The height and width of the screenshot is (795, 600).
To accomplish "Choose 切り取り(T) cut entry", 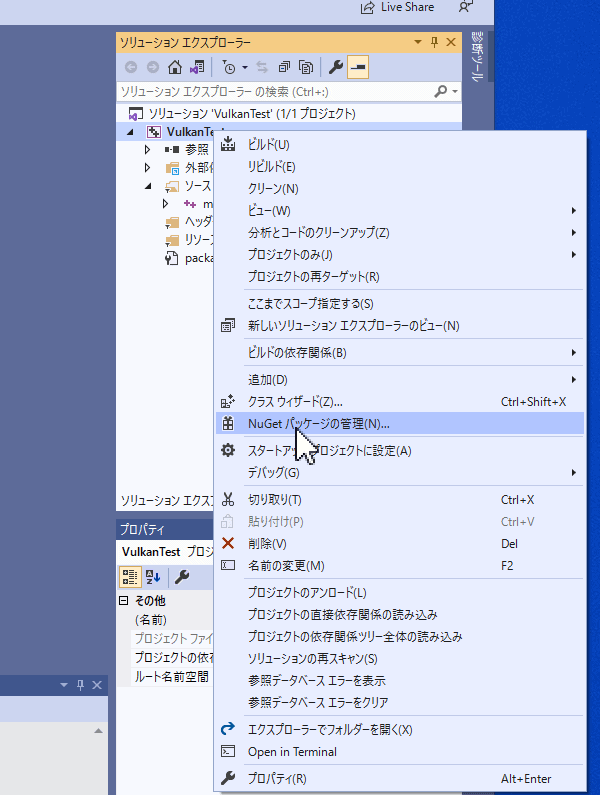I will click(x=400, y=500).
